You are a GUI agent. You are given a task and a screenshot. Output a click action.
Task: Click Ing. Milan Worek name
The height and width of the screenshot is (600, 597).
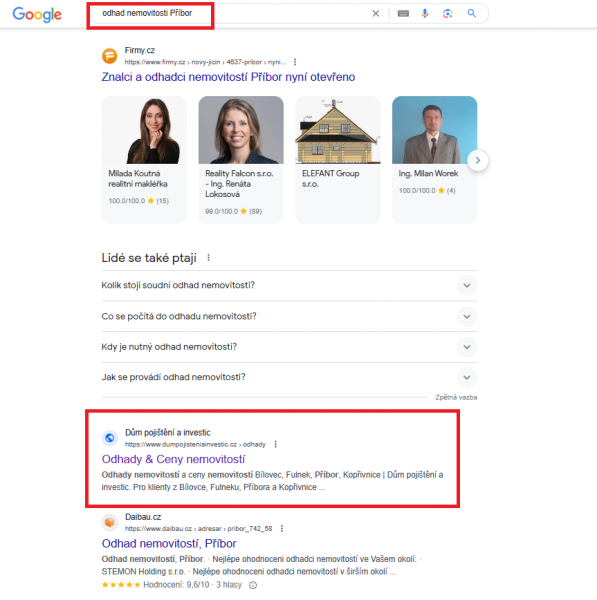pyautogui.click(x=428, y=173)
